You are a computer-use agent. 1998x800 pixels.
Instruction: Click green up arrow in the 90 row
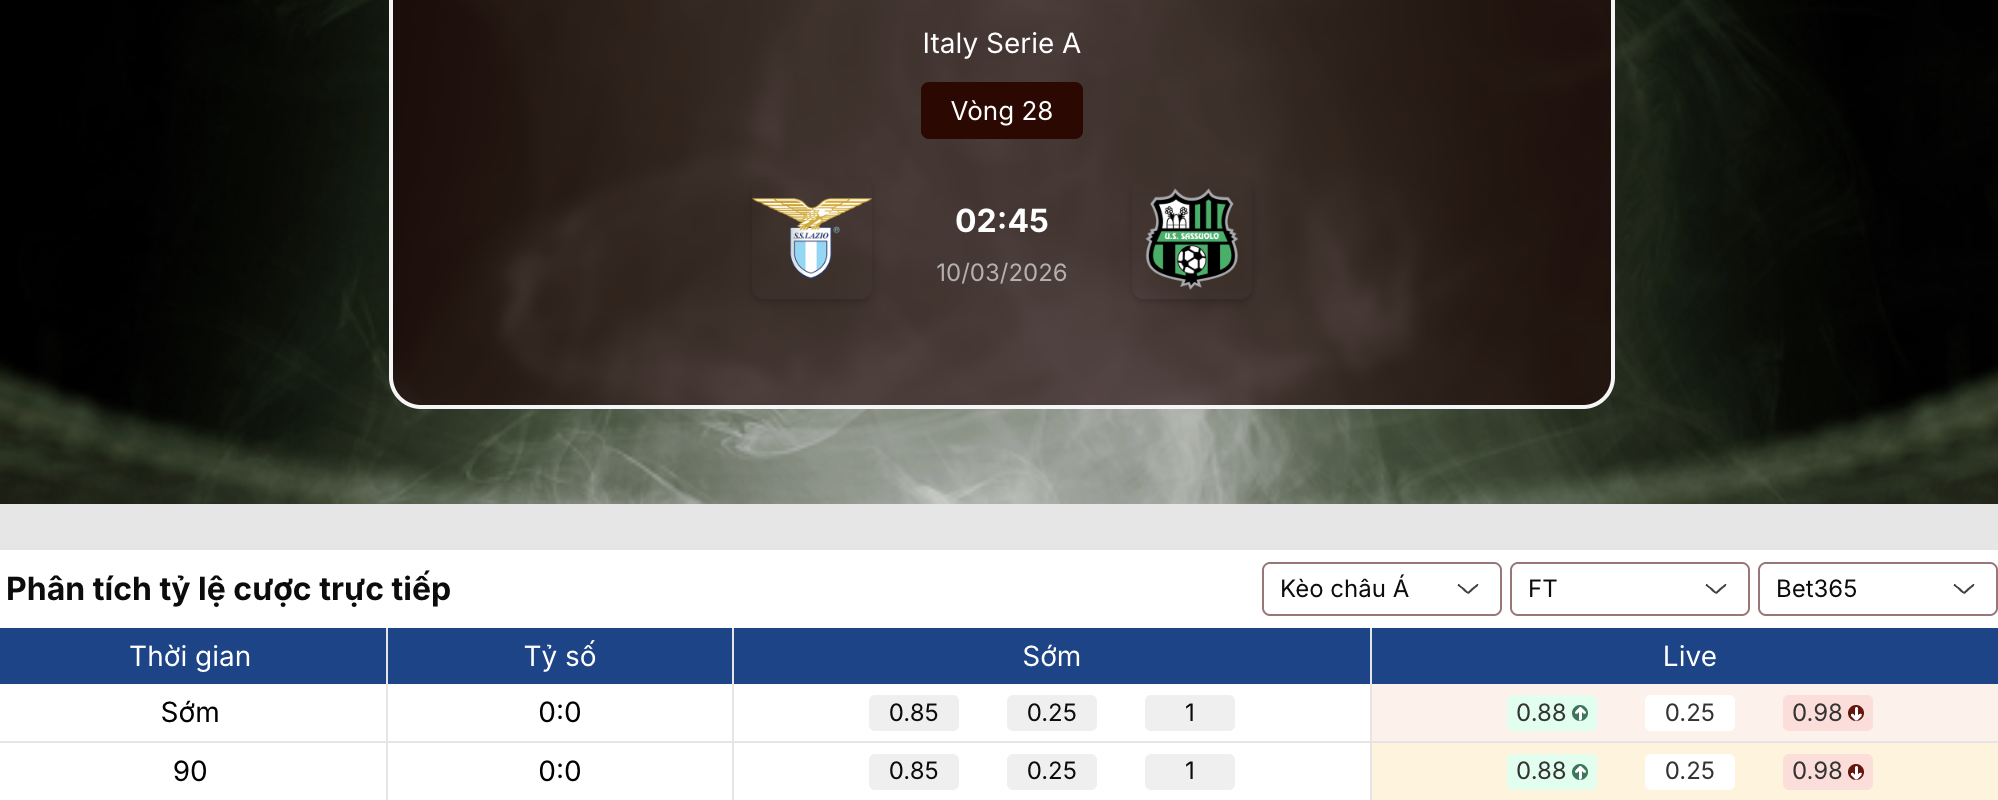1580,772
